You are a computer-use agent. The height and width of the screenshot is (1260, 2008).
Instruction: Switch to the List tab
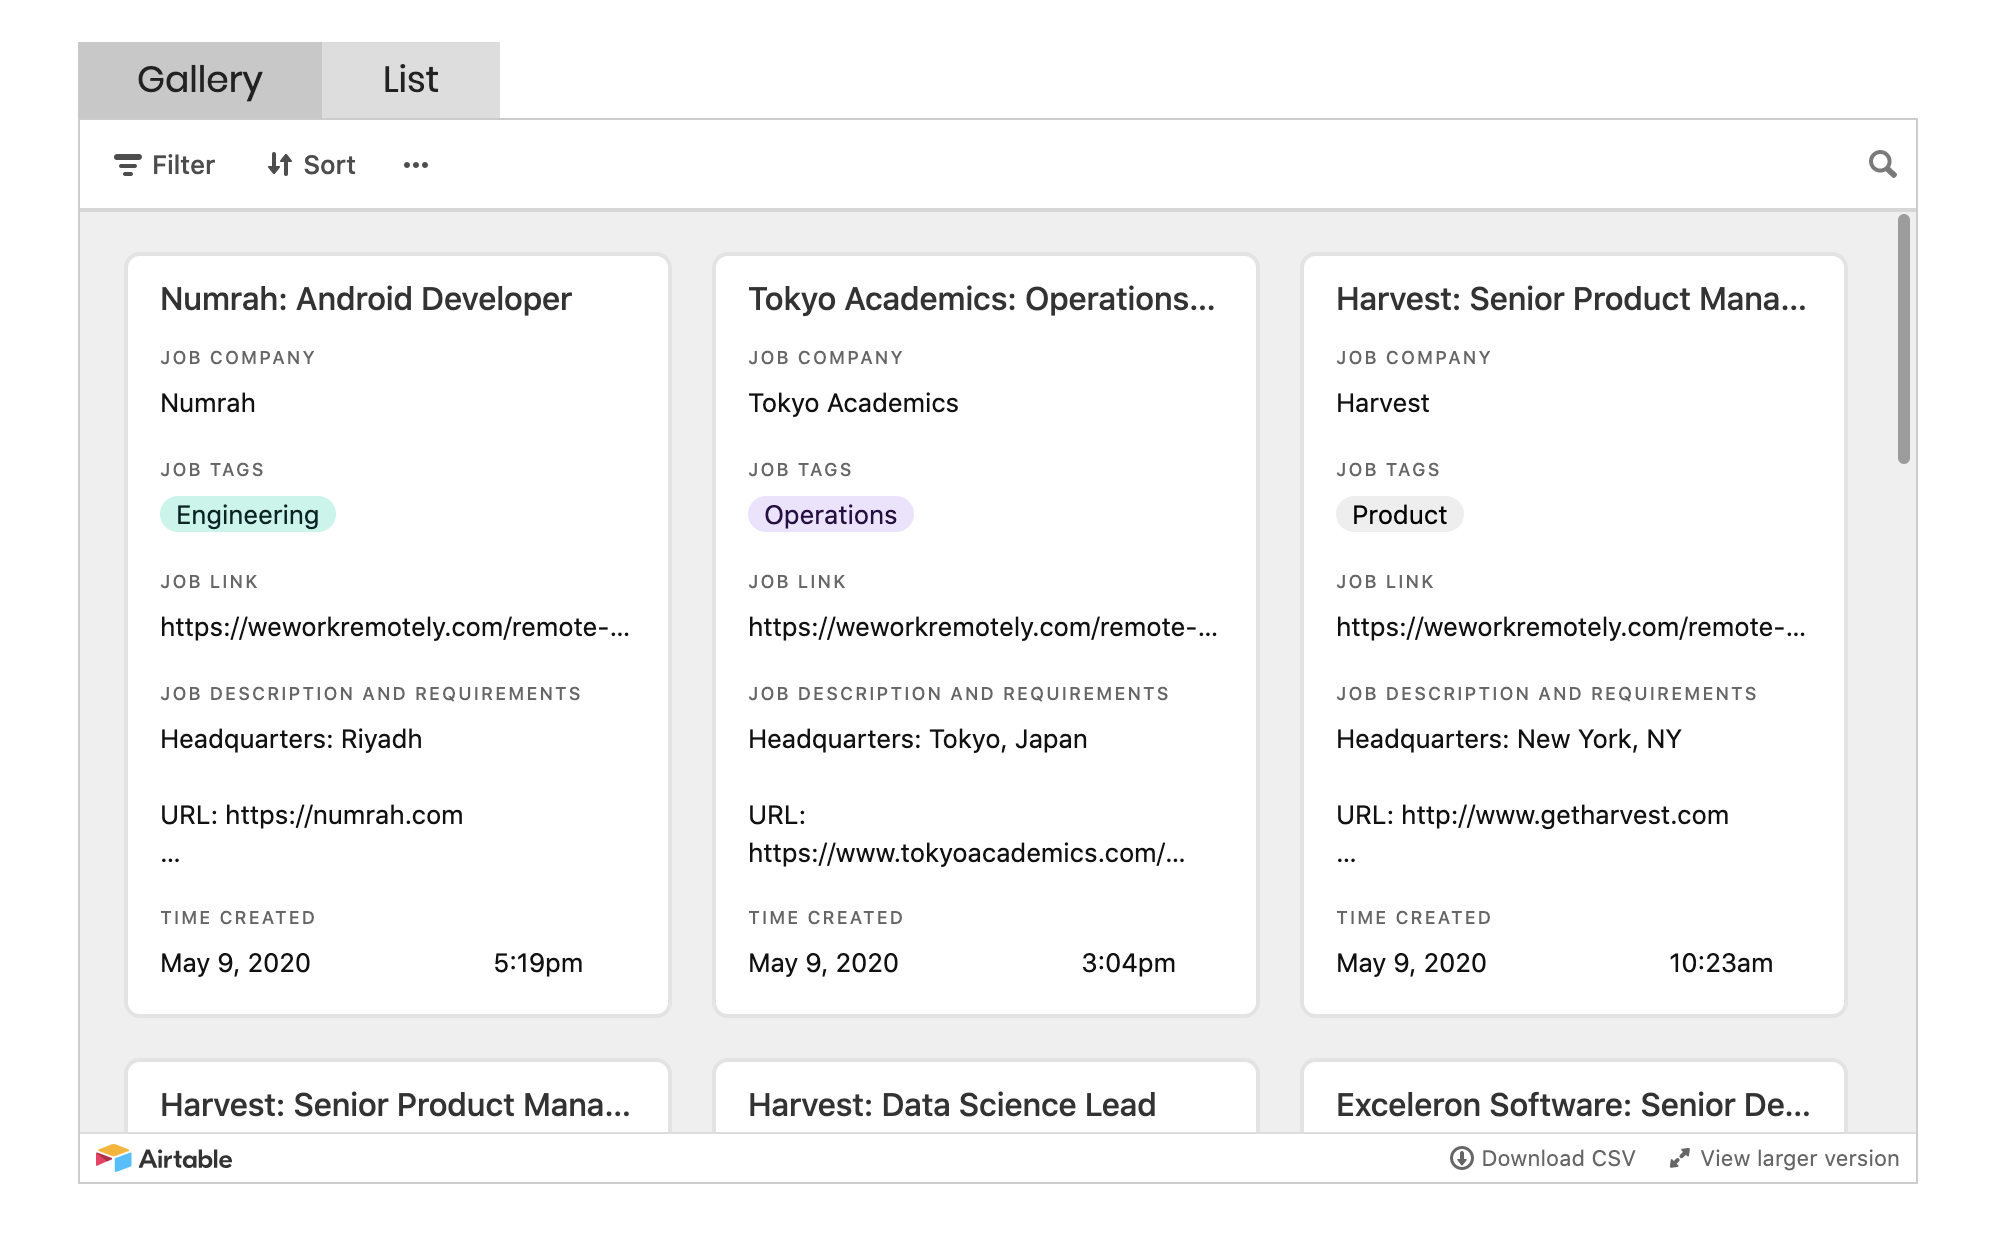410,80
